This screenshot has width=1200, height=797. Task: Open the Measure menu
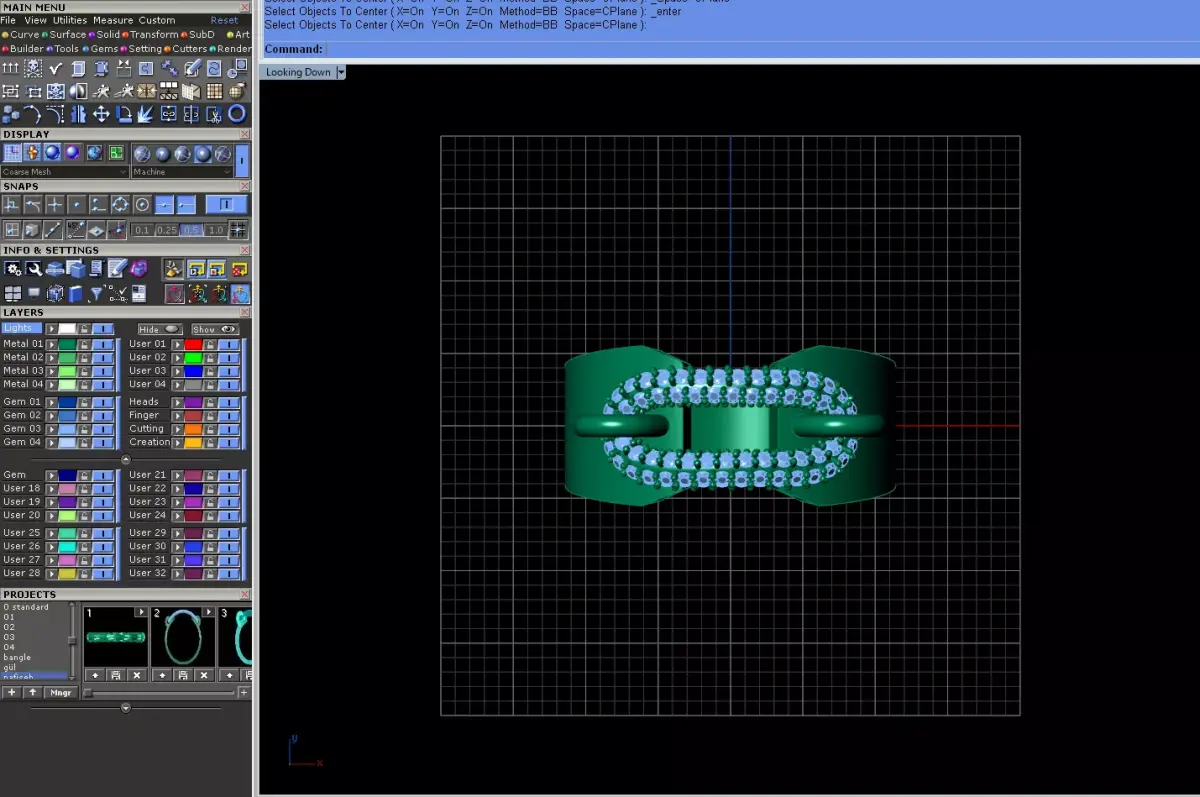coord(113,20)
